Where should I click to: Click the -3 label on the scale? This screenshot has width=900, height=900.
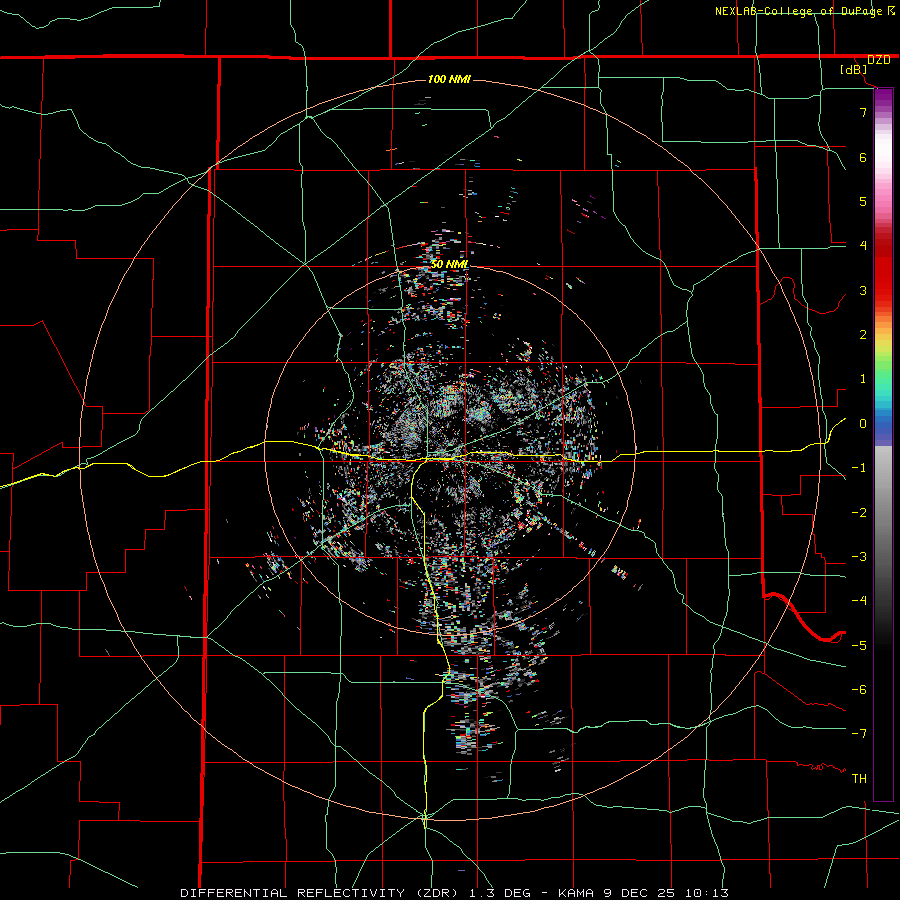click(859, 557)
